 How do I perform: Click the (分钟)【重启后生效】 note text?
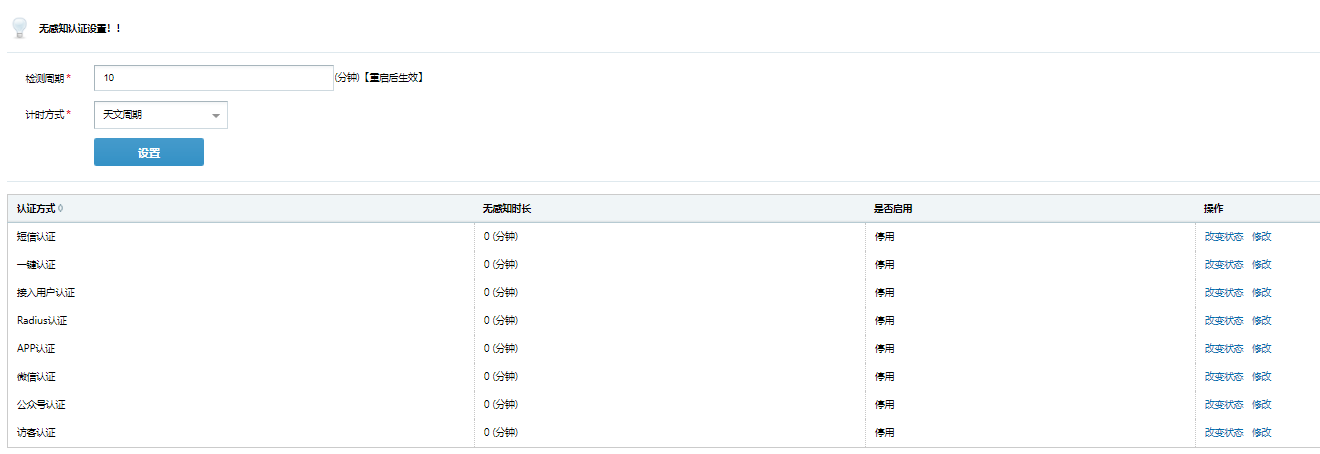coord(380,78)
